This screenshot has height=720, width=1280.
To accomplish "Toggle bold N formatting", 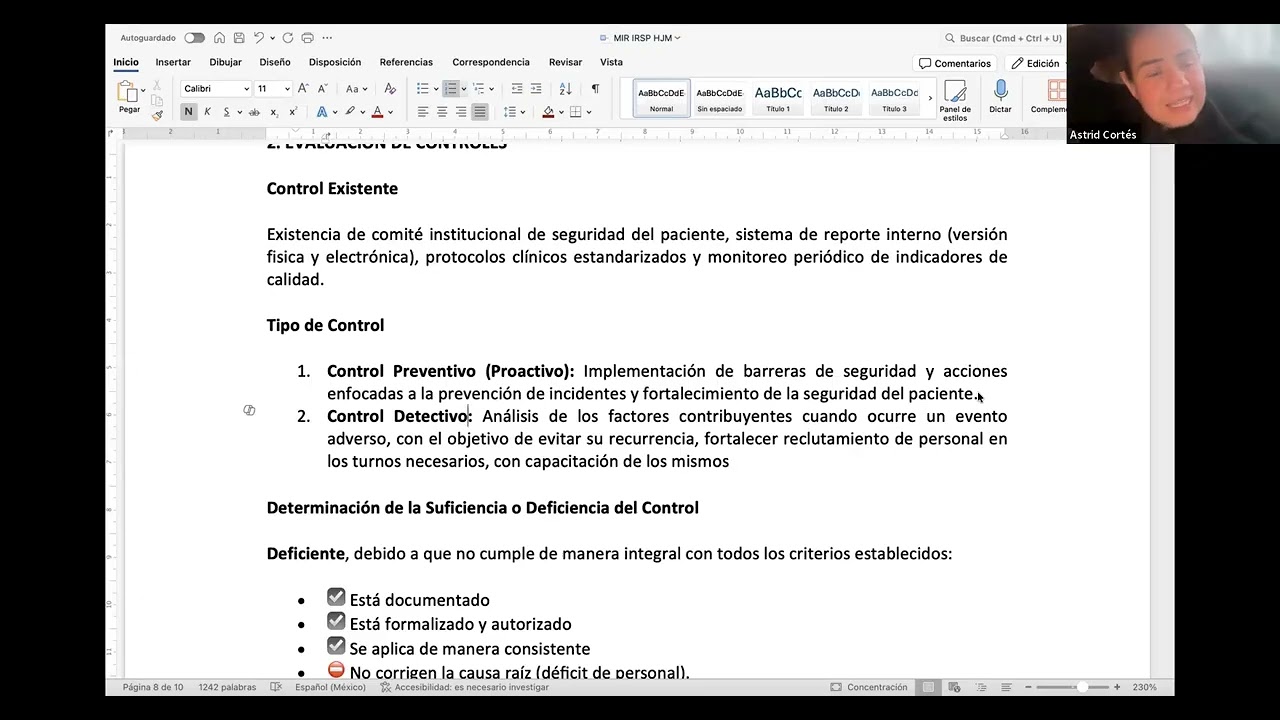I will tap(188, 112).
